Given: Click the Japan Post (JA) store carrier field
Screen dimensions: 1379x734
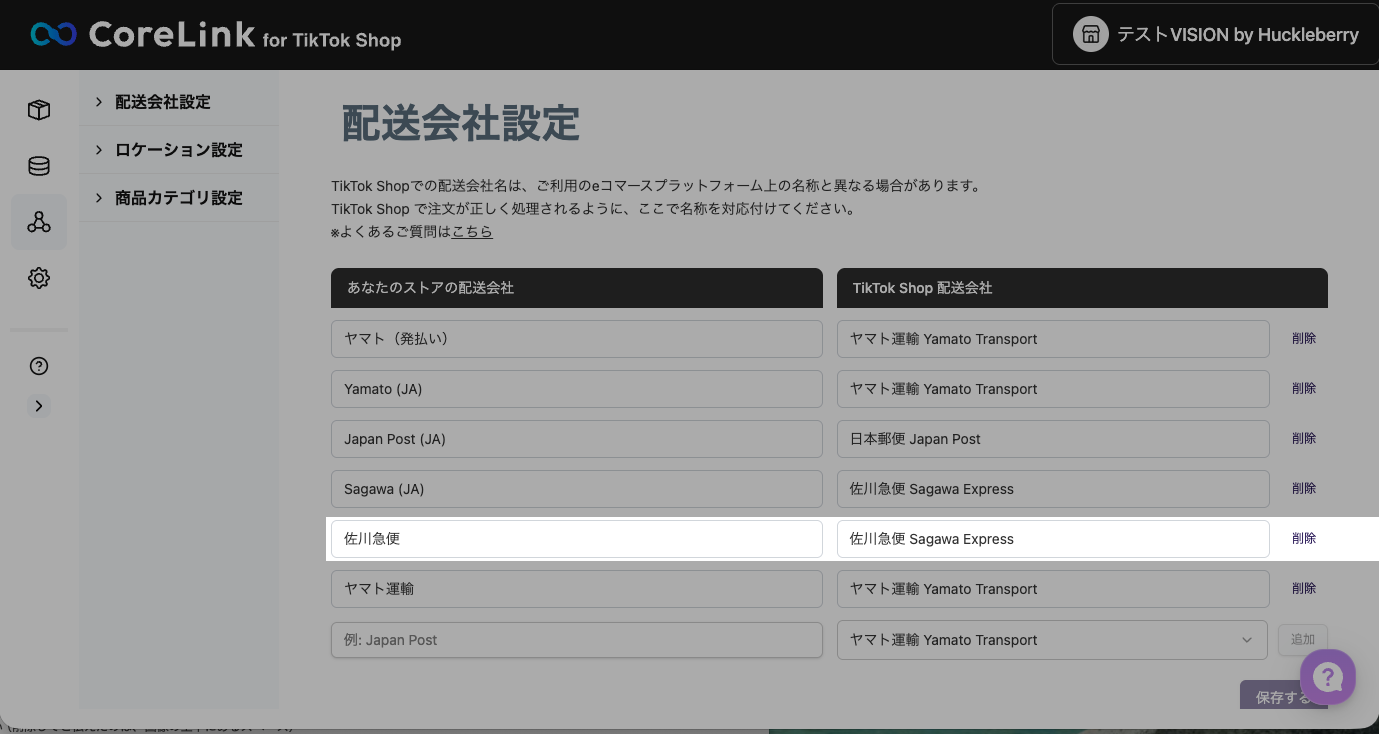Looking at the screenshot, I should click(x=577, y=439).
